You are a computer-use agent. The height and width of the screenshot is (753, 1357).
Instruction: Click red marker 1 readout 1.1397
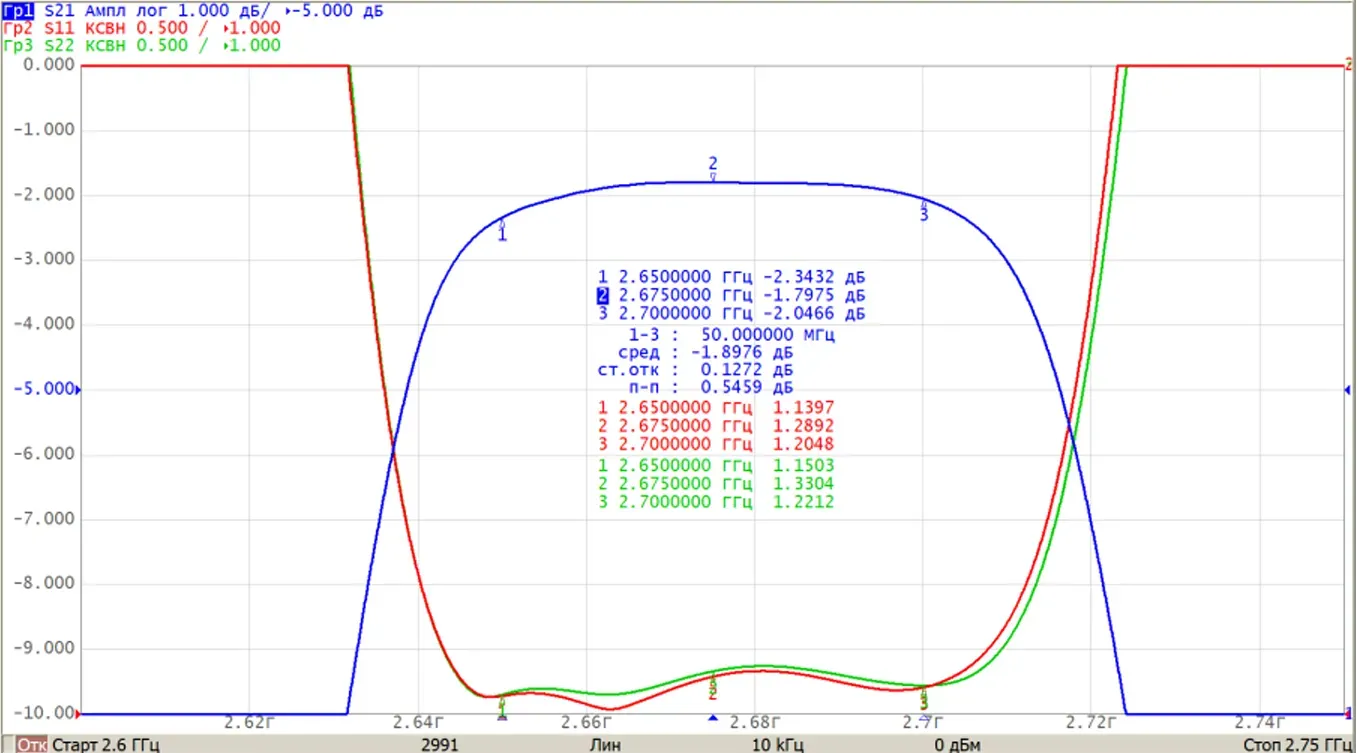coord(804,408)
